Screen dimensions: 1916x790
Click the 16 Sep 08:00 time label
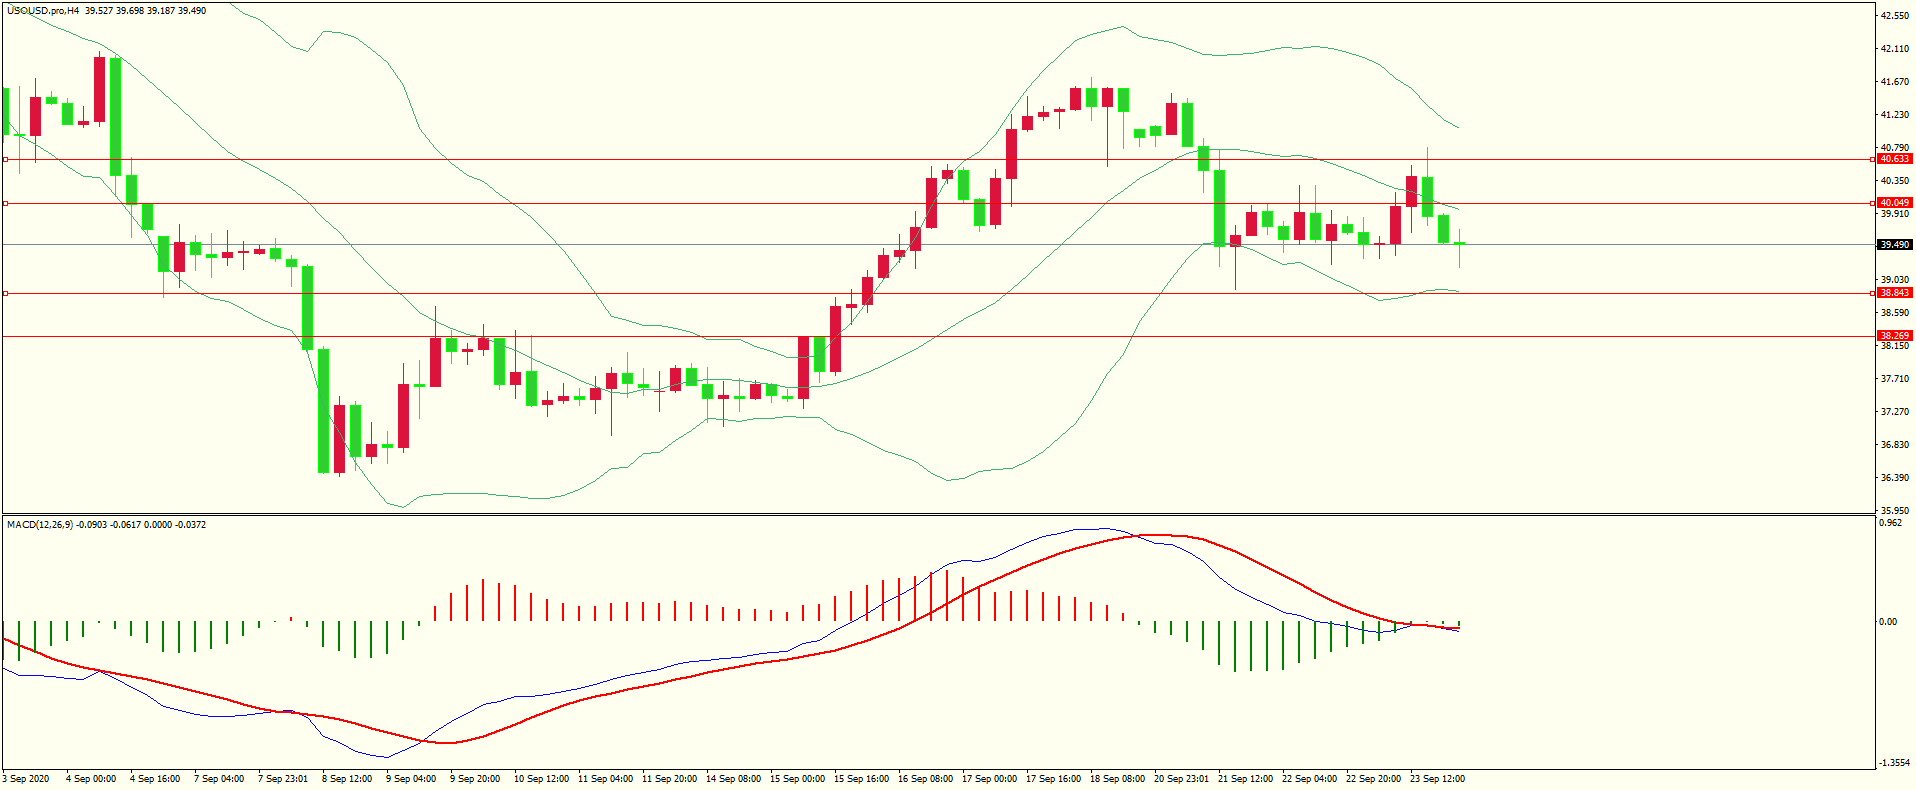coord(925,779)
